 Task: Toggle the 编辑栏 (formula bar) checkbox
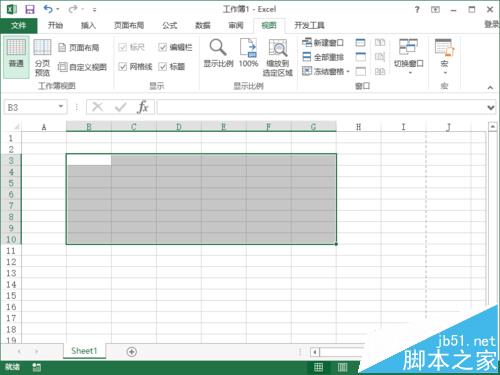tap(175, 47)
